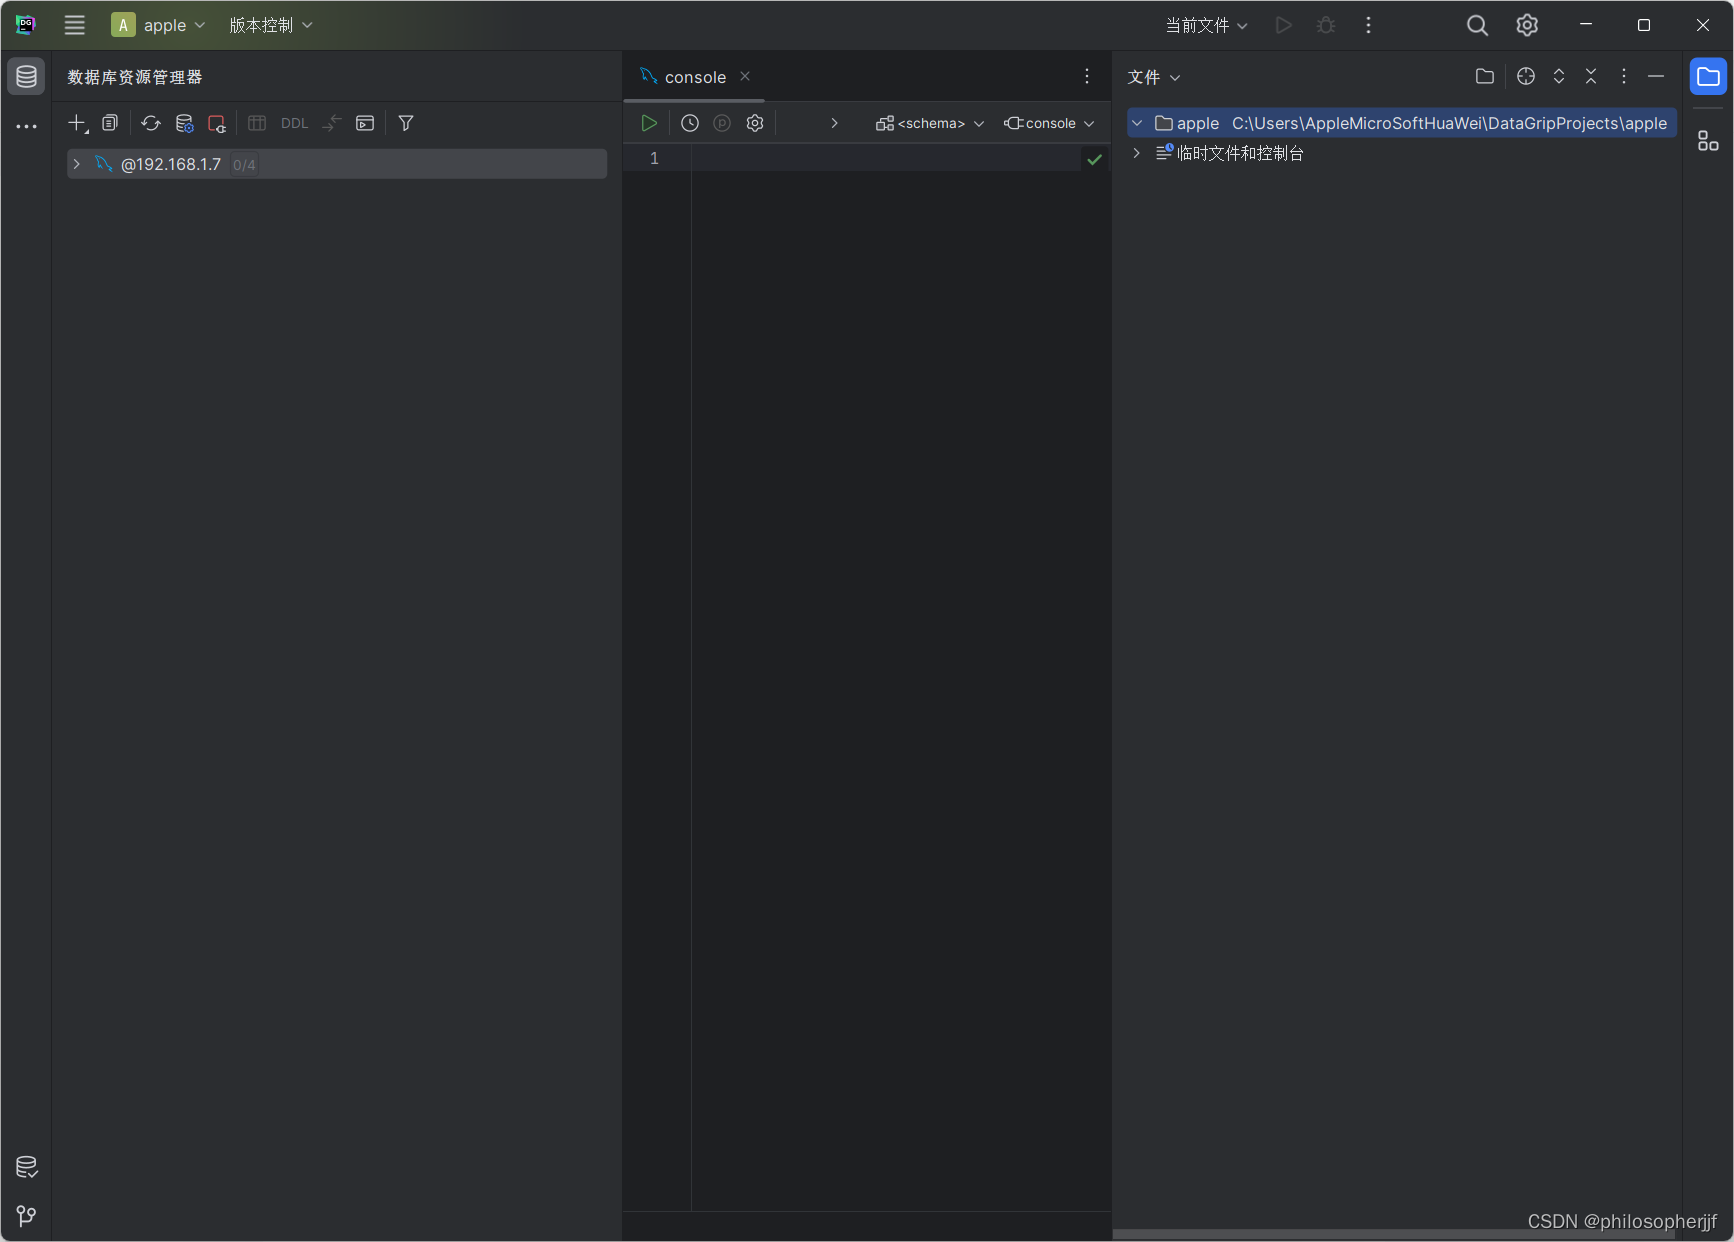Open the 文件 view dropdown
Image resolution: width=1734 pixels, height=1242 pixels.
1154,77
